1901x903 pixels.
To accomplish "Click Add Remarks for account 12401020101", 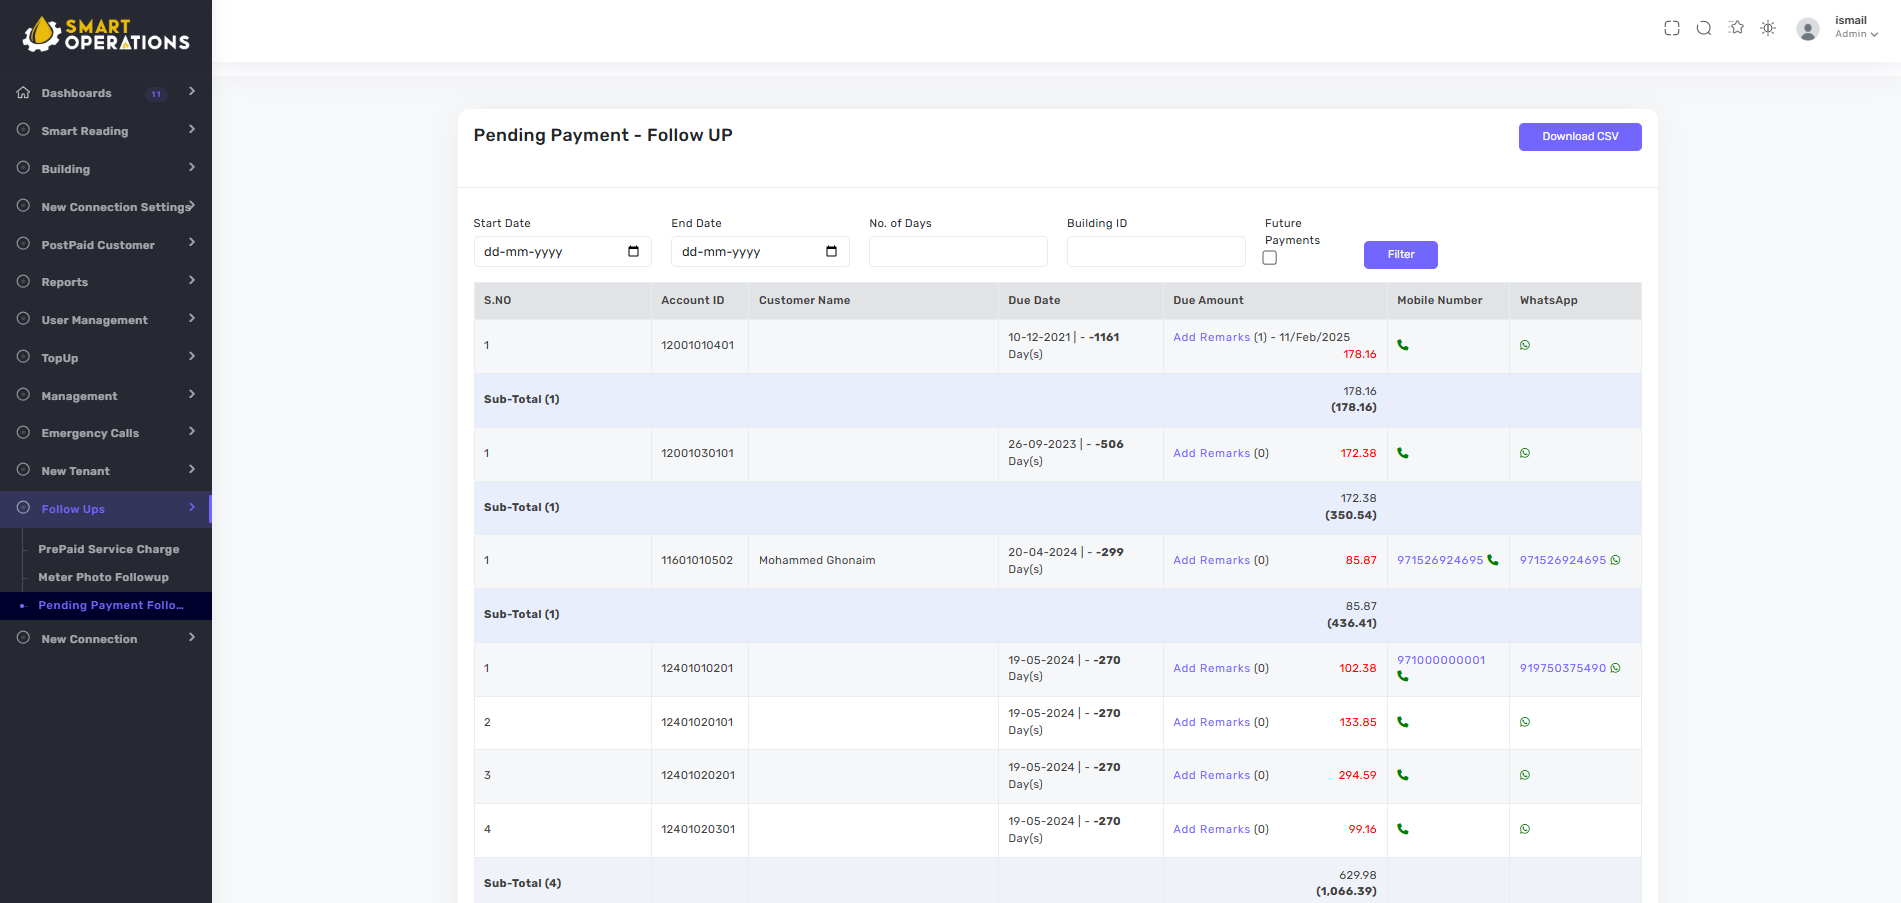I will coord(1211,722).
